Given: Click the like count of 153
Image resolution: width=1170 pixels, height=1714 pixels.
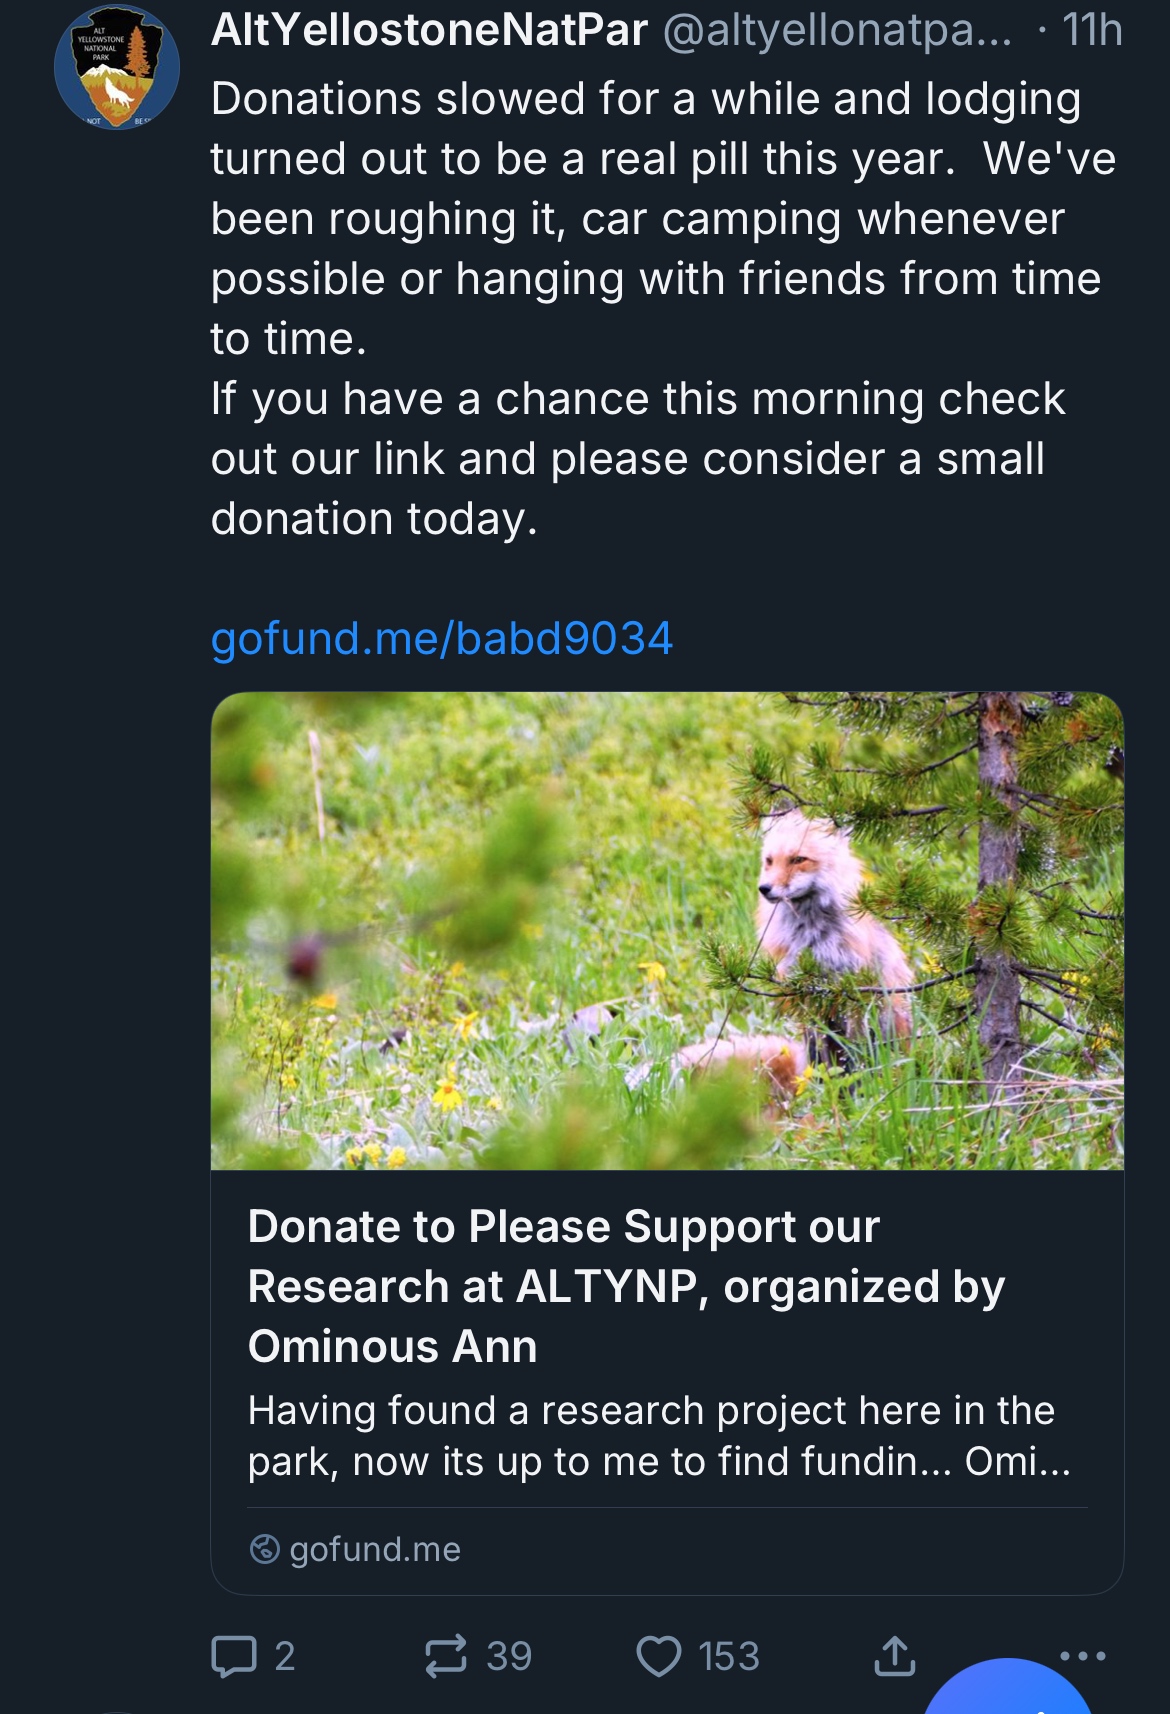Looking at the screenshot, I should tap(729, 1656).
